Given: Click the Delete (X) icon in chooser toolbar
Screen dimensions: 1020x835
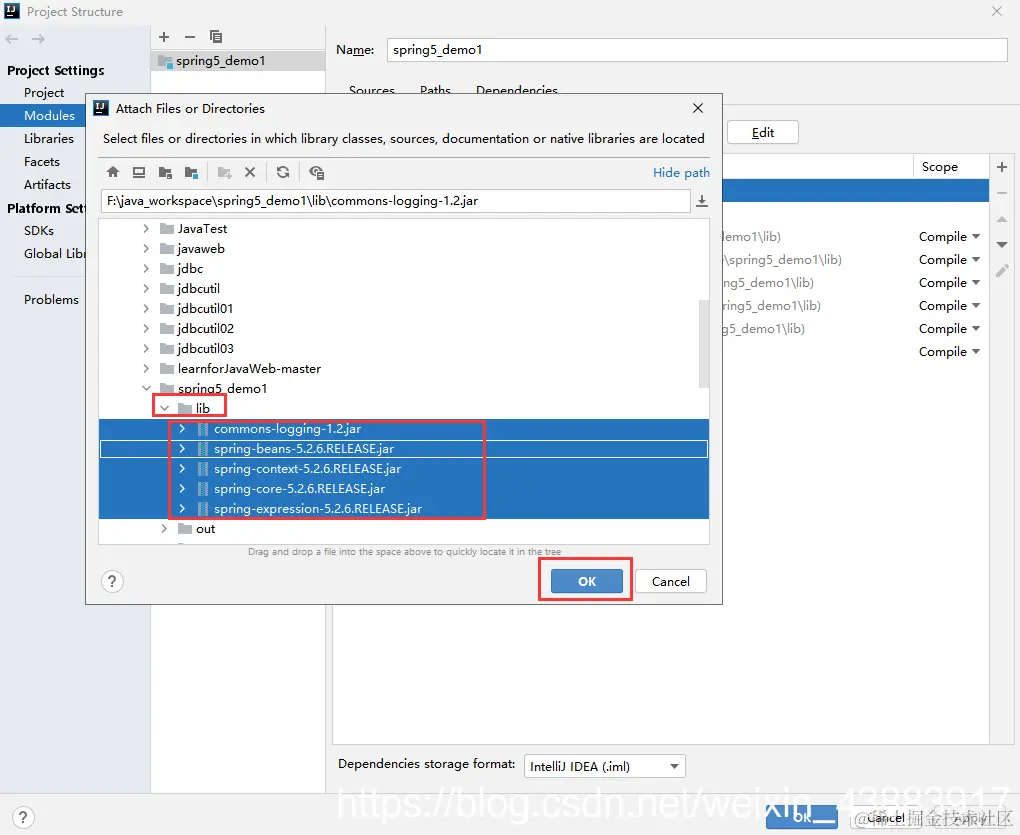Looking at the screenshot, I should coord(250,172).
